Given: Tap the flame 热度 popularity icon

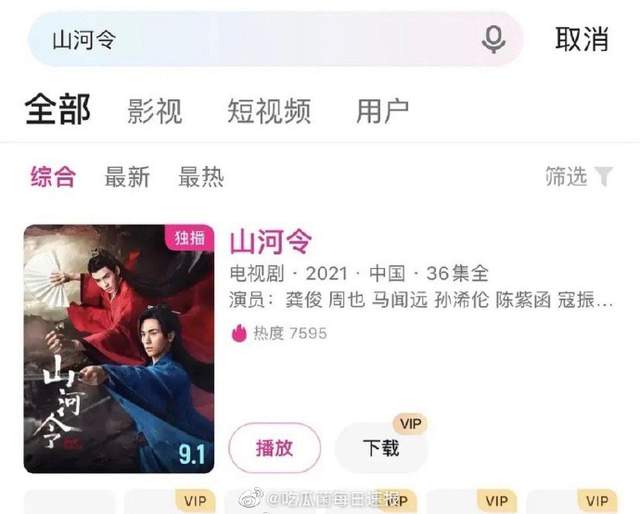Looking at the screenshot, I should pyautogui.click(x=239, y=333).
